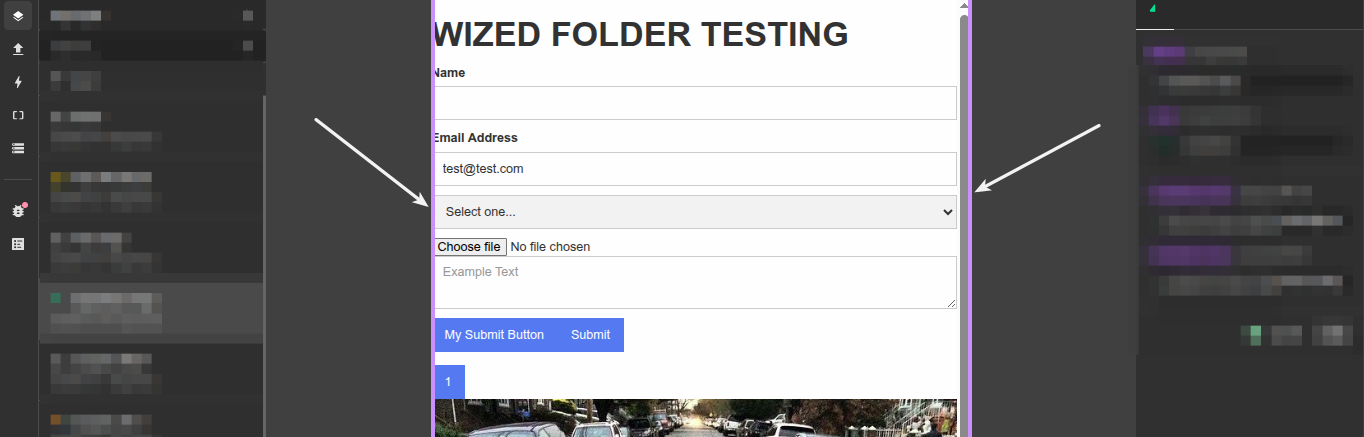Open the "Select one..." dropdown
This screenshot has height=437, width=1364.
[x=695, y=212]
